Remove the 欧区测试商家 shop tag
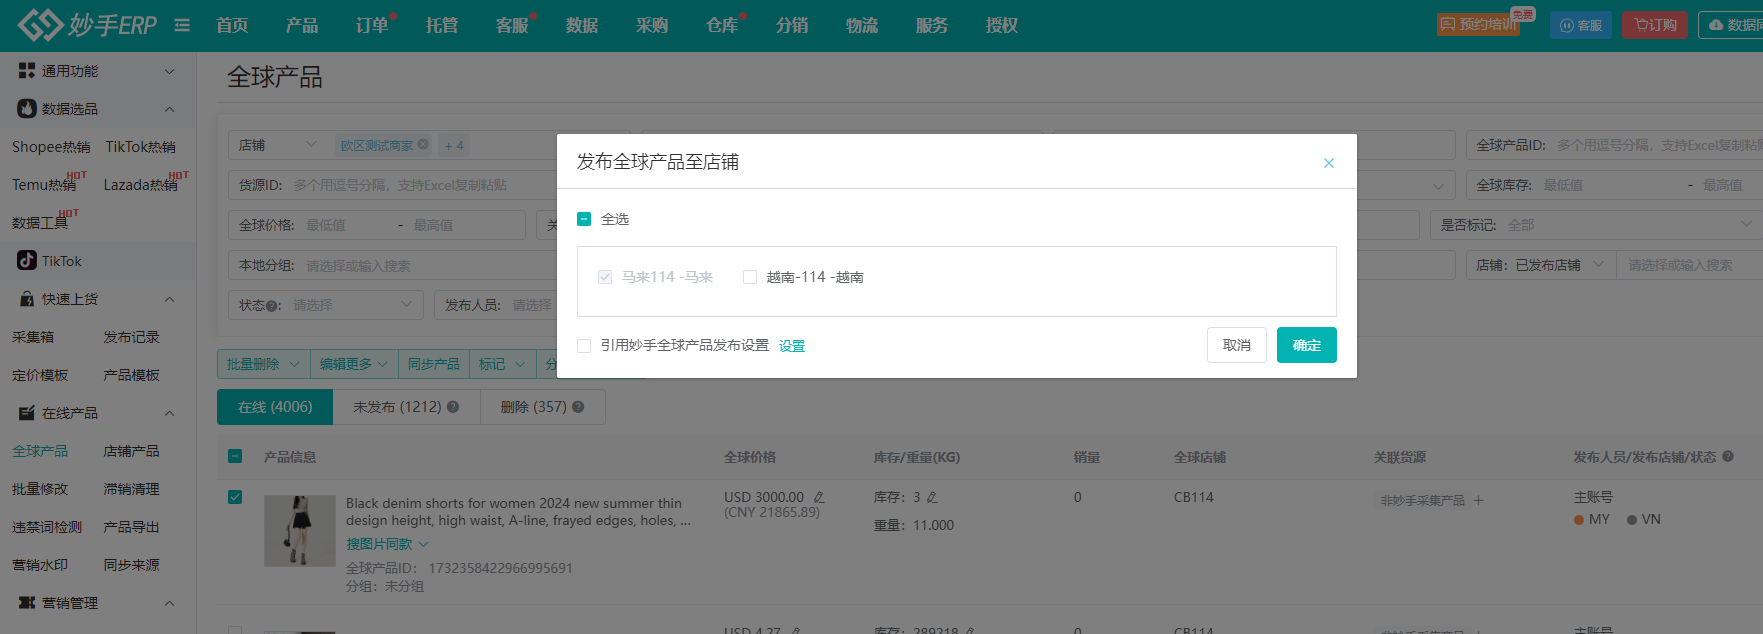 [423, 145]
